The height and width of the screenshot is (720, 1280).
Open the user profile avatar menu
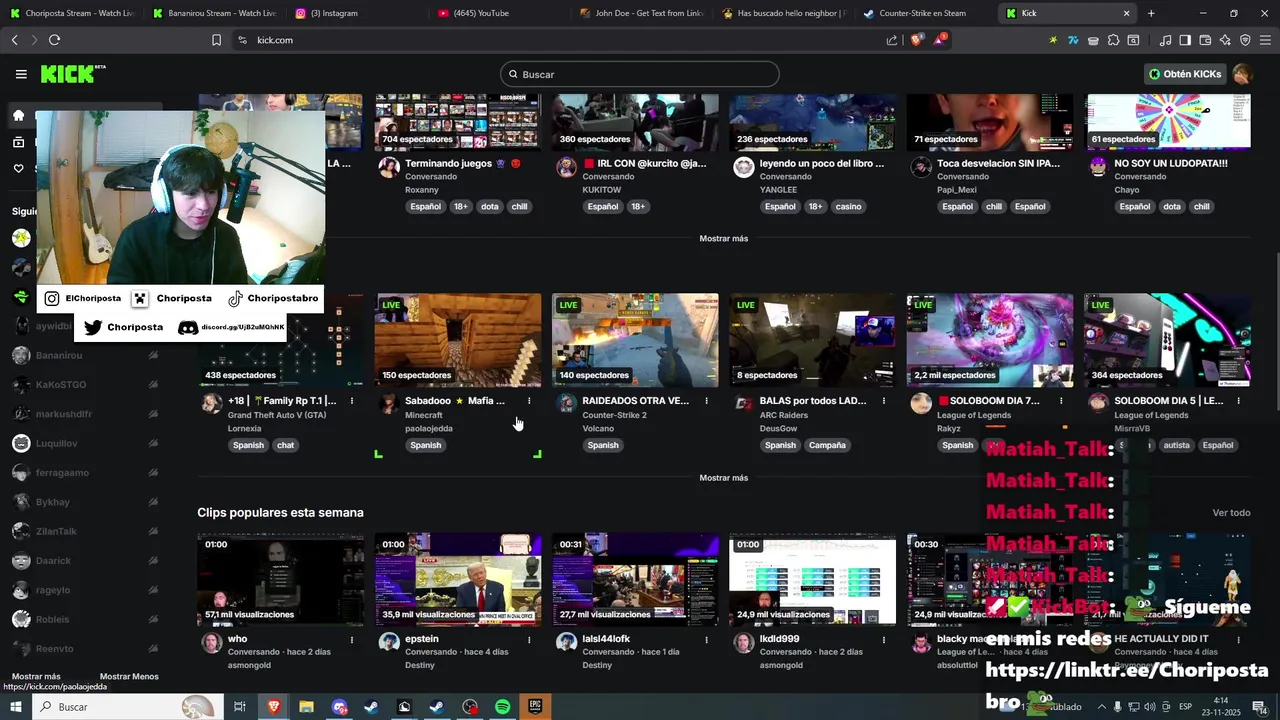click(x=1242, y=74)
